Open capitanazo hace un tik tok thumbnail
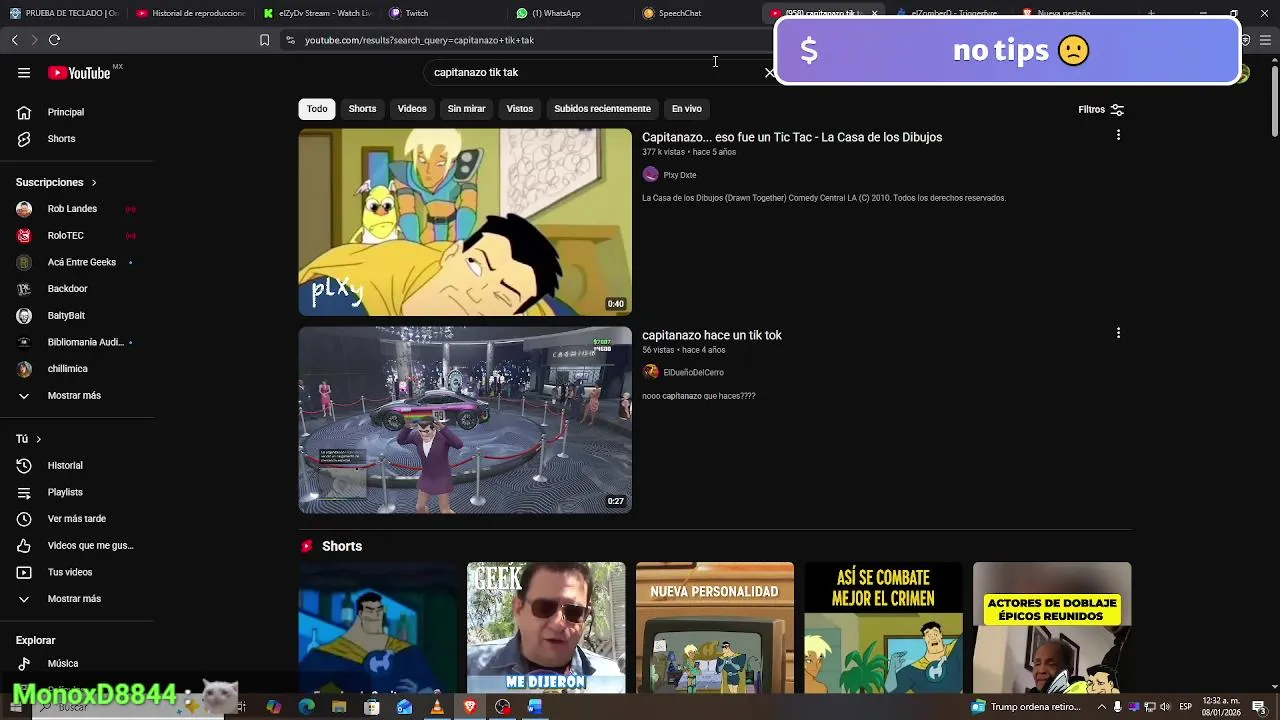This screenshot has width=1280, height=720. pos(465,420)
